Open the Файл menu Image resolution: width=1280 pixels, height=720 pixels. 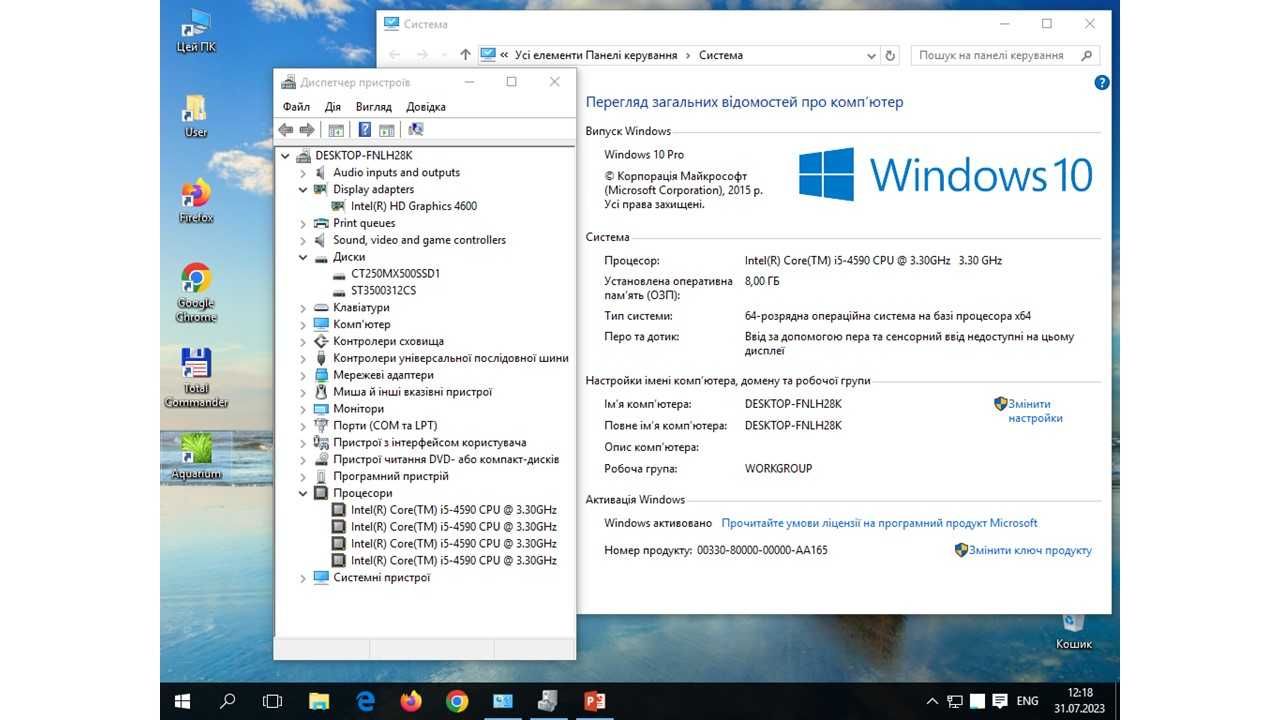296,107
